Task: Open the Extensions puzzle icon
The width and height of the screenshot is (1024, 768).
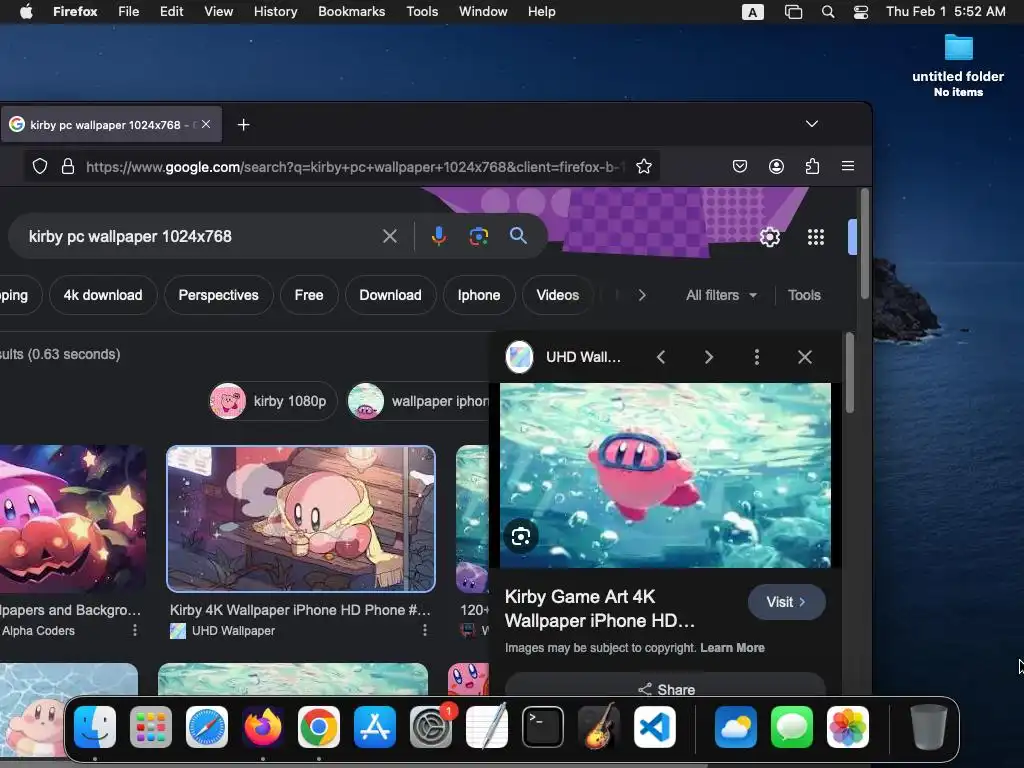Action: tap(812, 167)
